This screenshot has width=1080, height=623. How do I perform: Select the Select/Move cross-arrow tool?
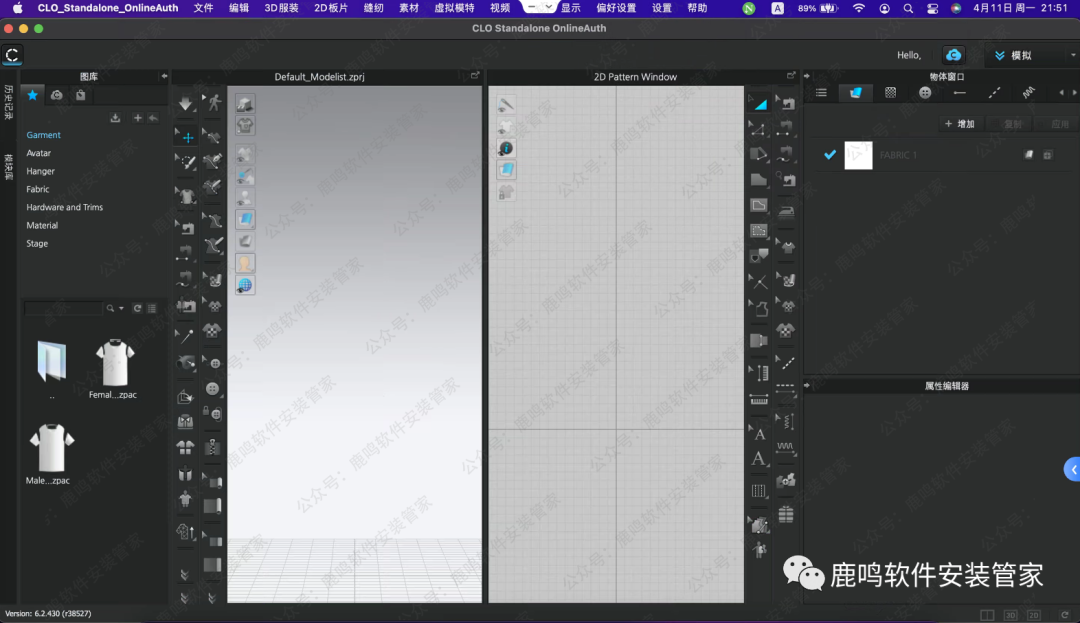187,137
